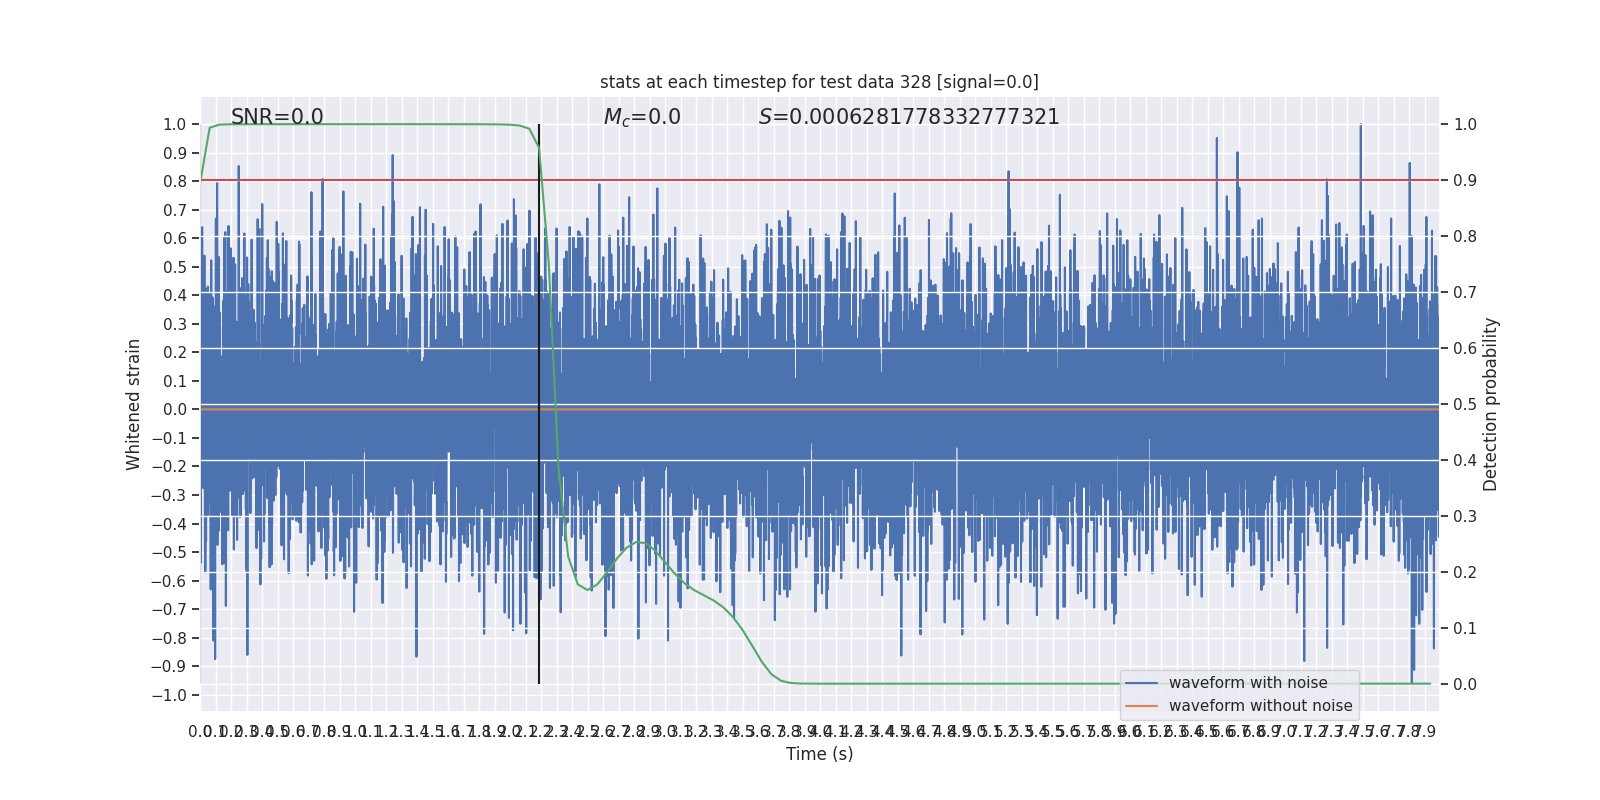This screenshot has height=800, width=1600.
Task: Click the black vertical marker line
Action: [539, 404]
